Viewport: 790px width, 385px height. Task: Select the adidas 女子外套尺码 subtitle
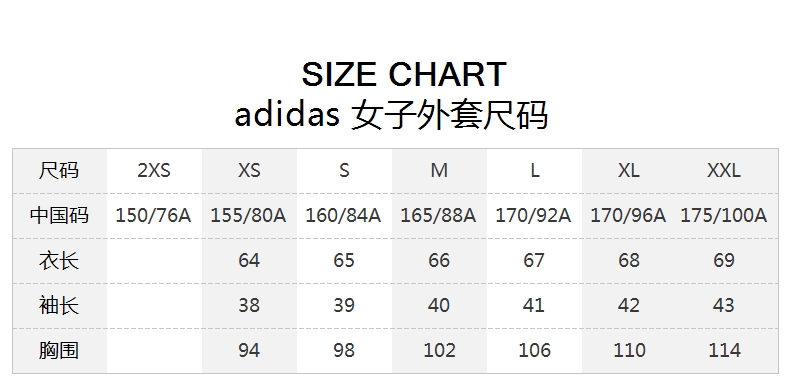pyautogui.click(x=391, y=115)
